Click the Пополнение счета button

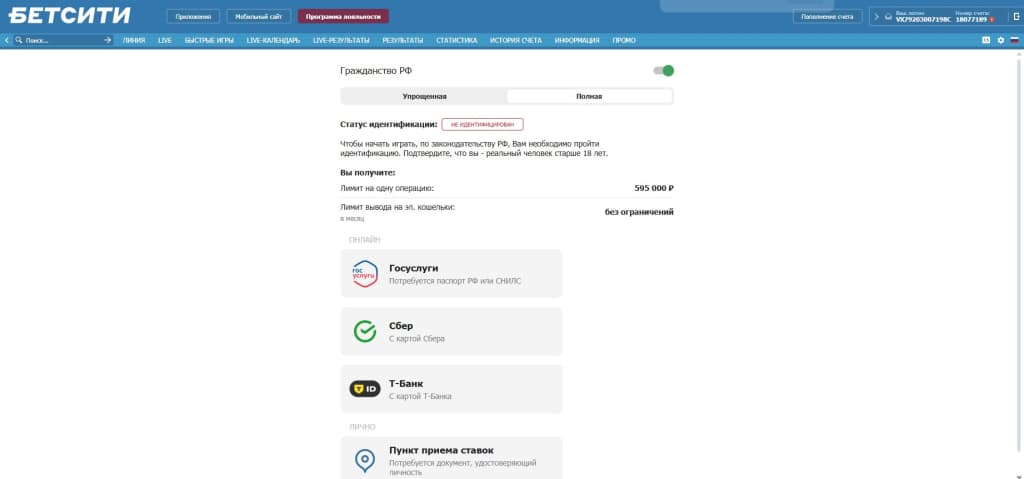[x=827, y=17]
